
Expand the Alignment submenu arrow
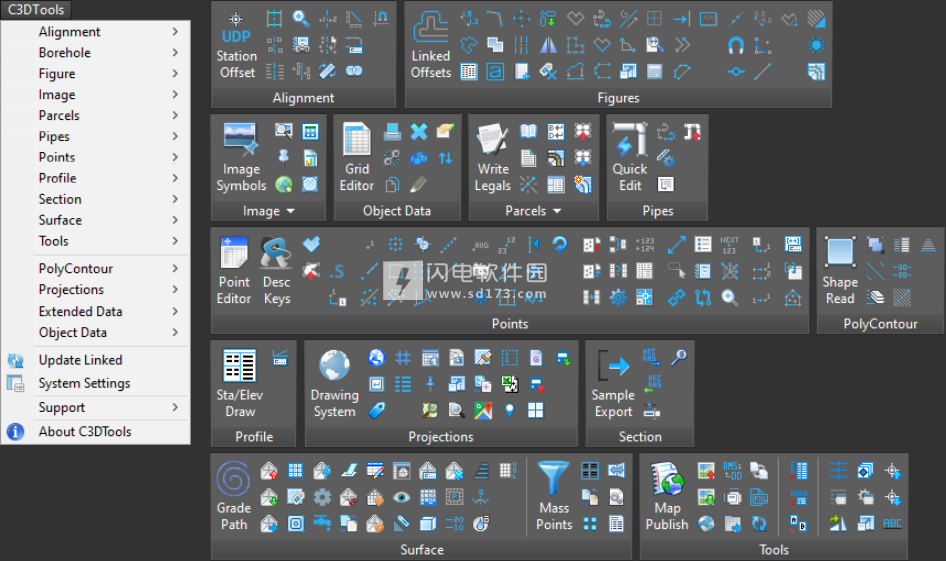[175, 31]
